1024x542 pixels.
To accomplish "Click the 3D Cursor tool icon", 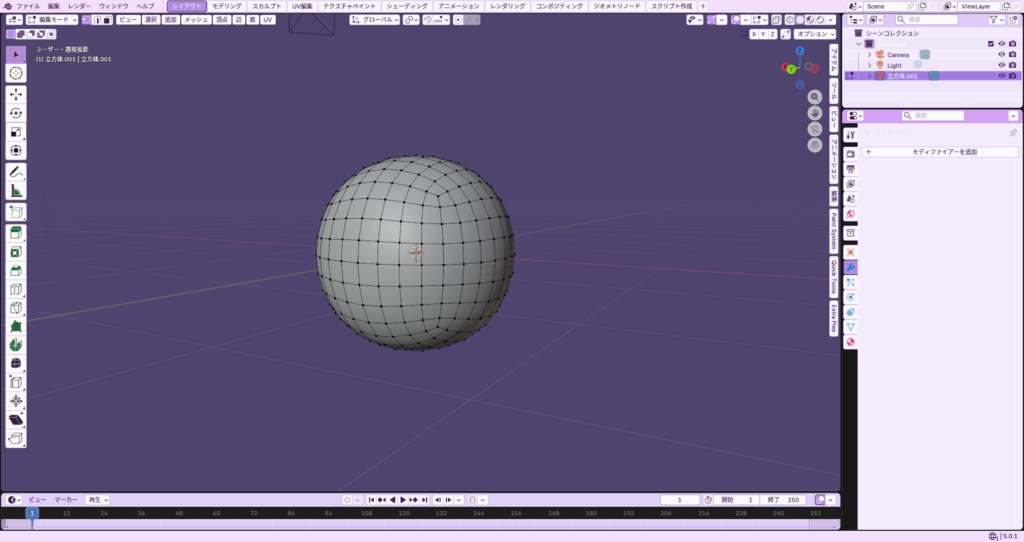I will point(16,73).
